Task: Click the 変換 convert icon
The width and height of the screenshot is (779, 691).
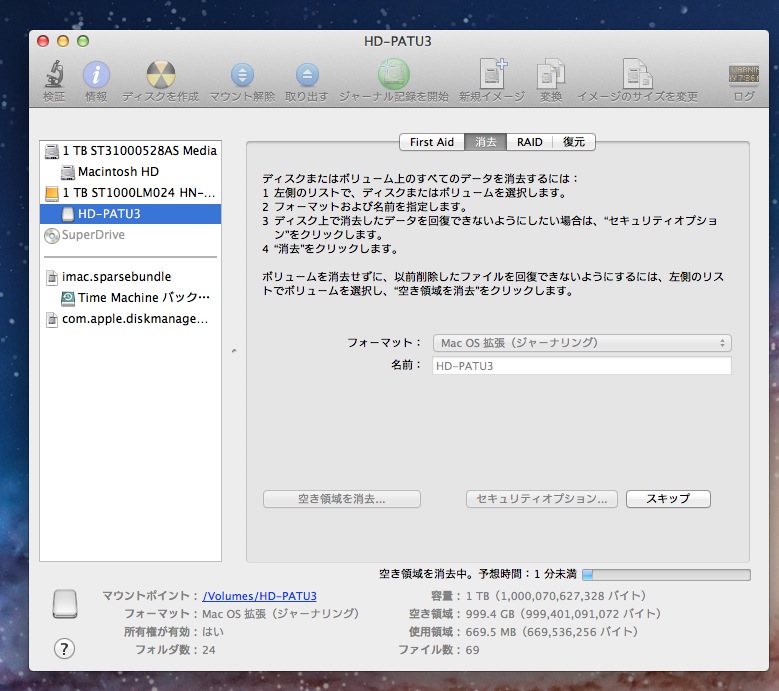Action: click(x=551, y=75)
